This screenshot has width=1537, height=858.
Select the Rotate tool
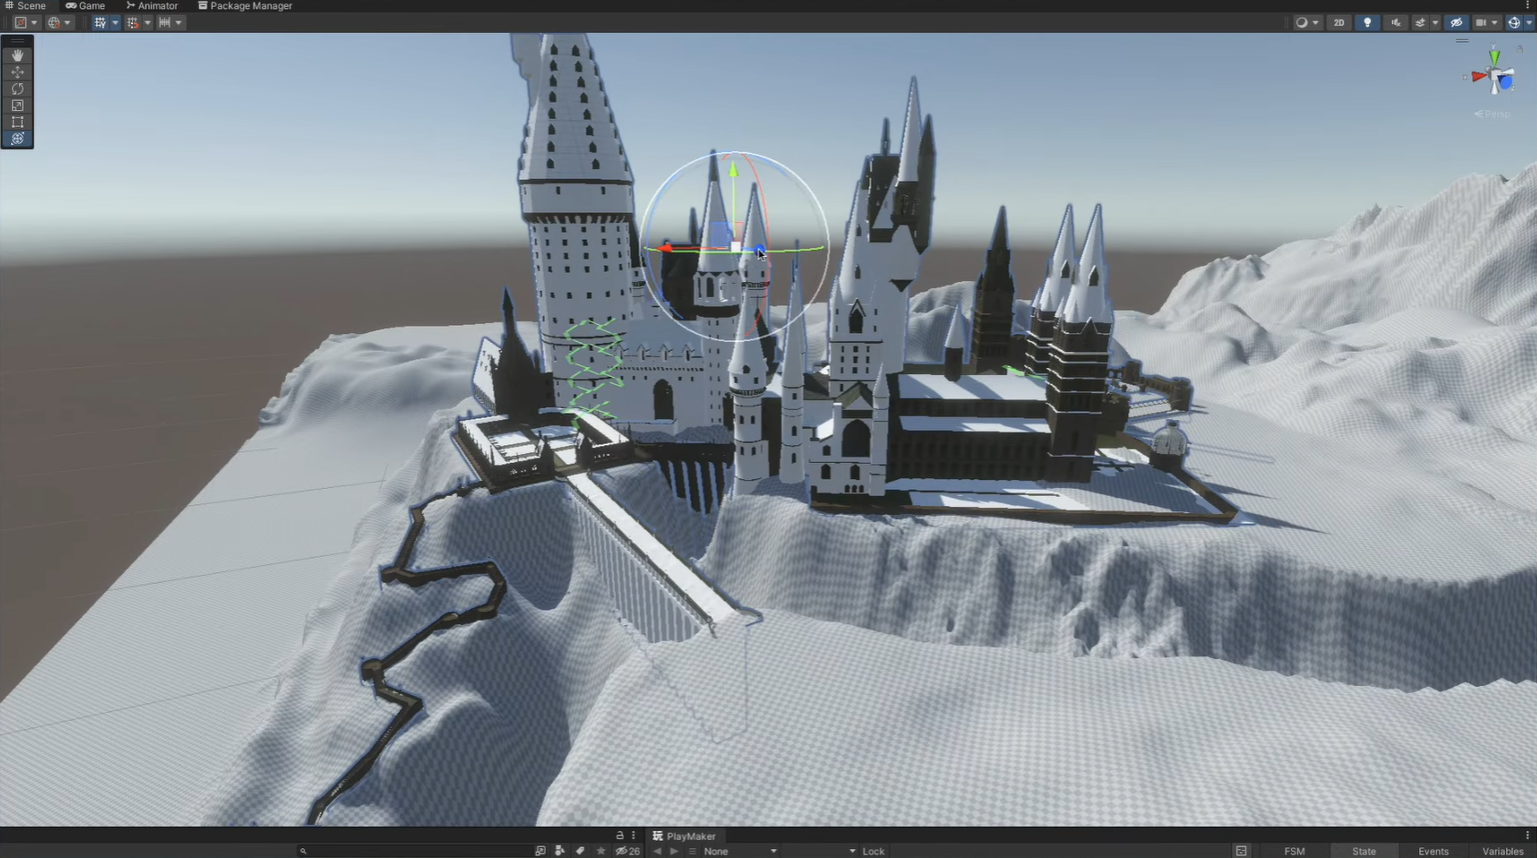(x=17, y=89)
